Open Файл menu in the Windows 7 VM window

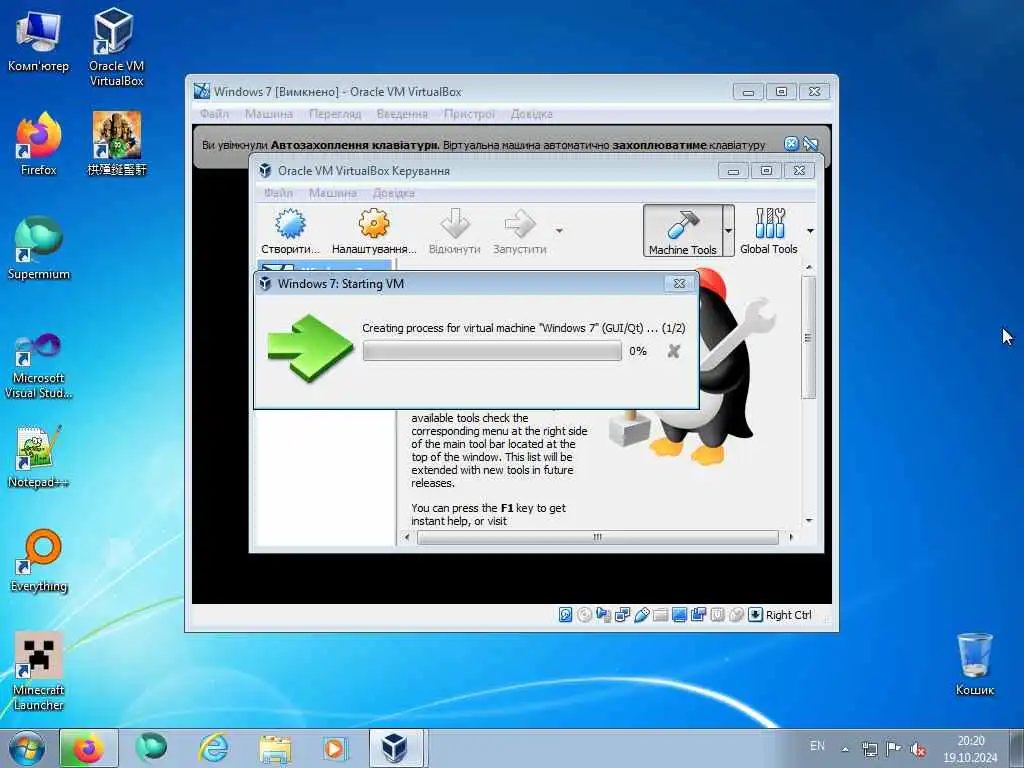(x=214, y=114)
